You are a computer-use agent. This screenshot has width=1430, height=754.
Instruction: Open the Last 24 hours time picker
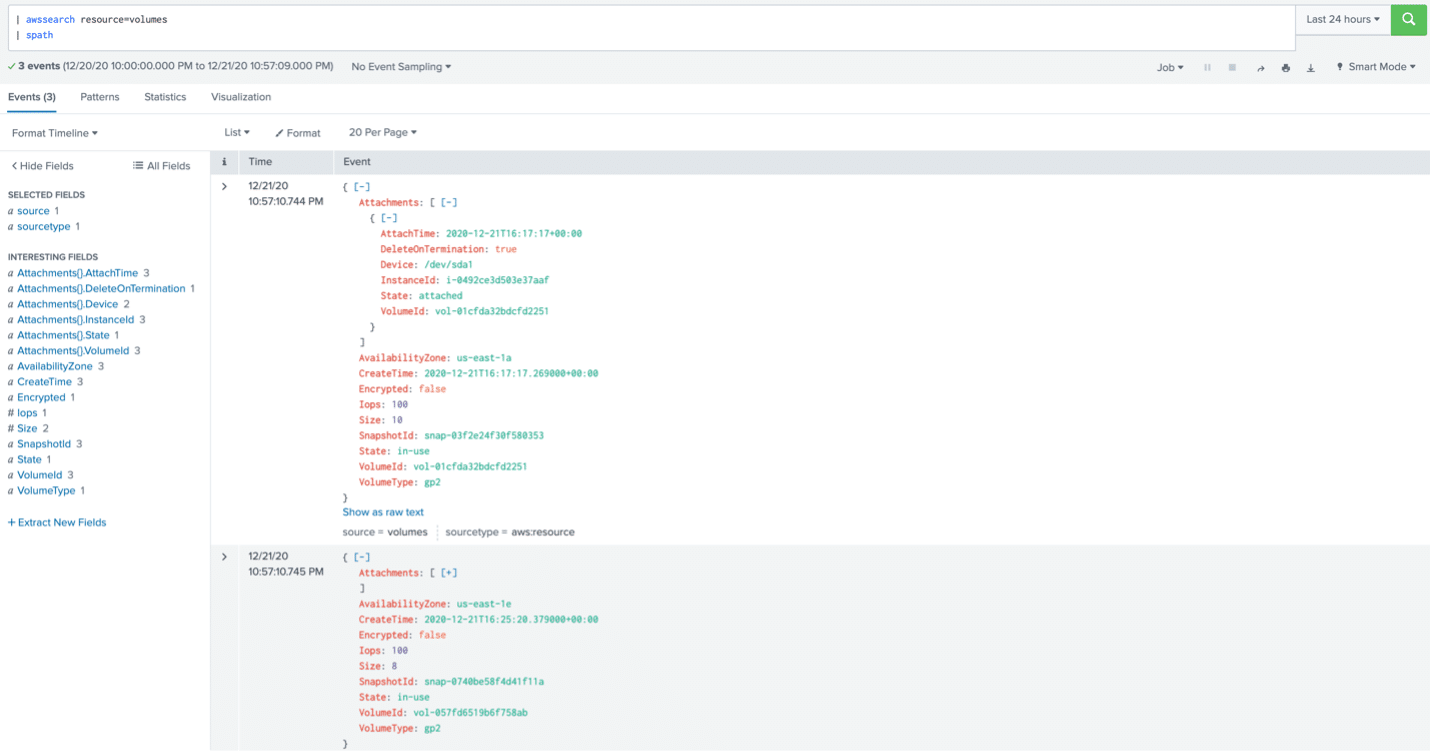1342,19
